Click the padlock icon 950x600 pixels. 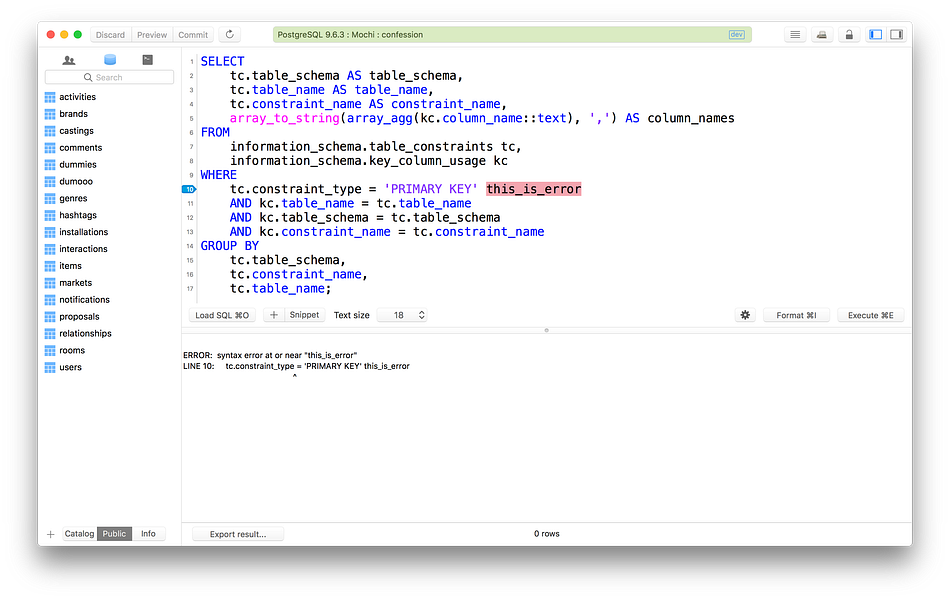pos(849,35)
